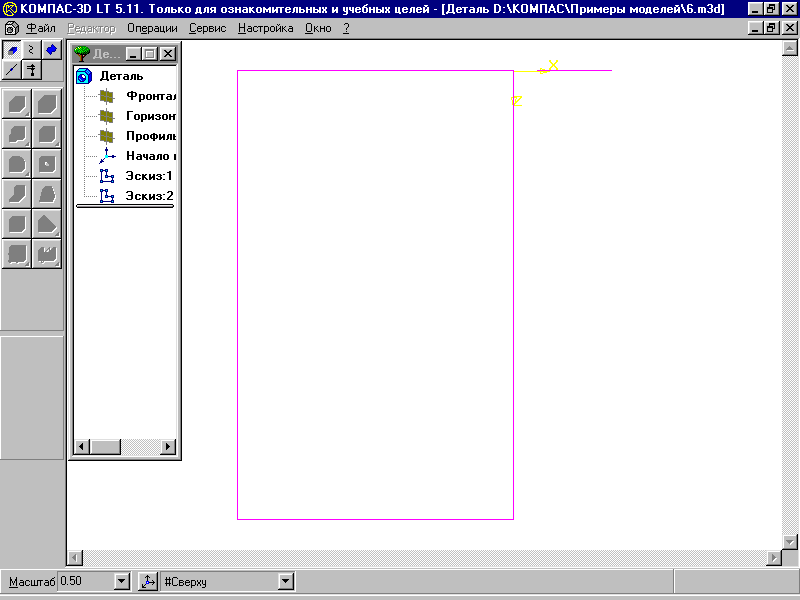Screen dimensions: 800x600
Task: Click the drawing area scroll down arrow
Action: (x=790, y=542)
